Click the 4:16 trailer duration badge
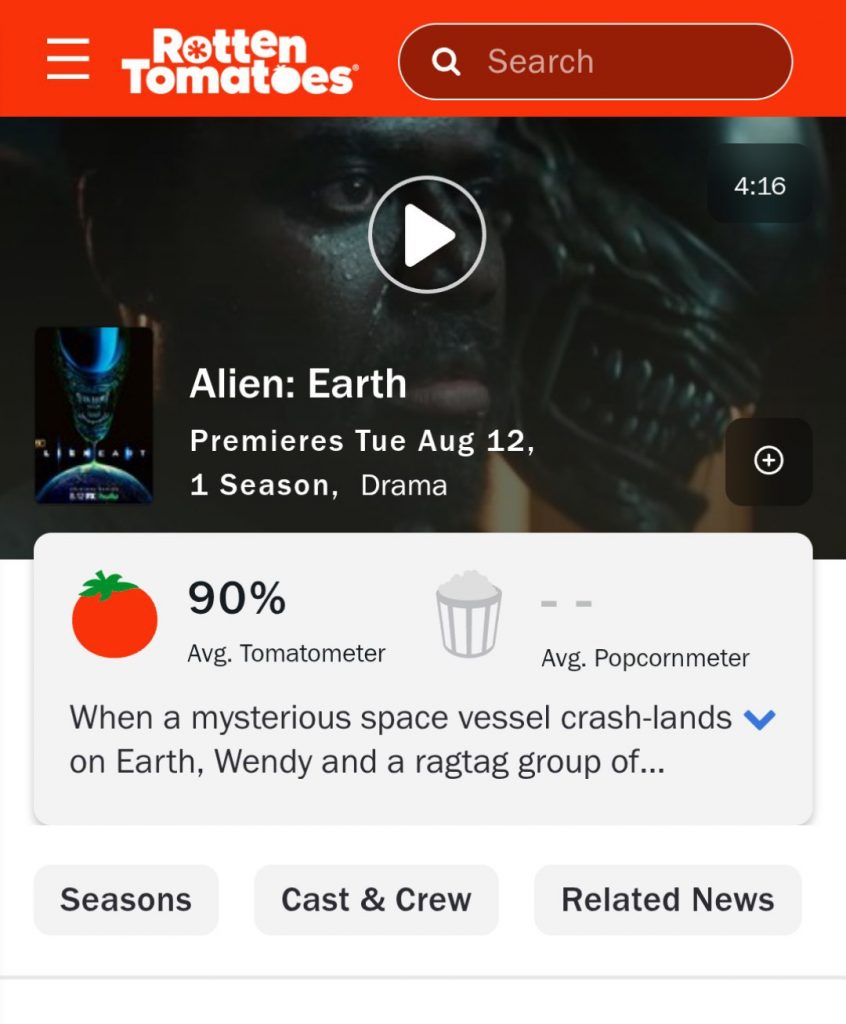Image resolution: width=846 pixels, height=1024 pixels. (x=760, y=186)
